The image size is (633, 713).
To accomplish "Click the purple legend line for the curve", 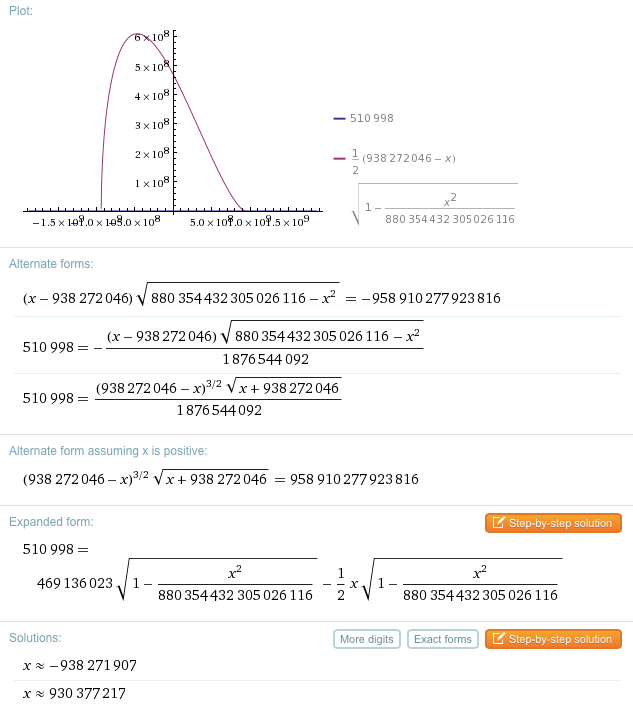I will (x=339, y=158).
